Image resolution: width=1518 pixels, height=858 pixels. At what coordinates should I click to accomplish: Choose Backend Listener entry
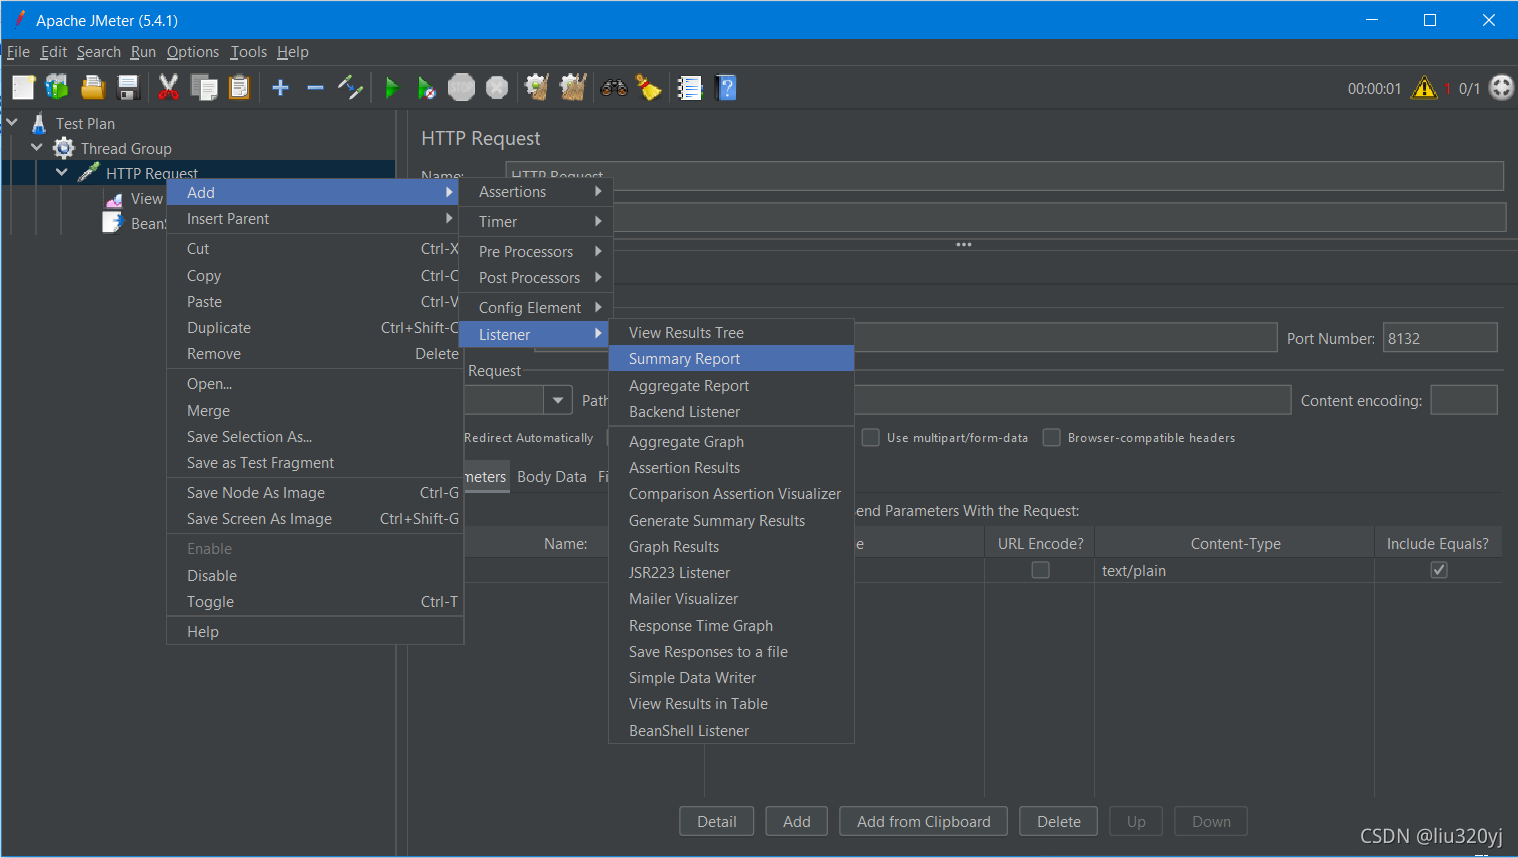731,412
